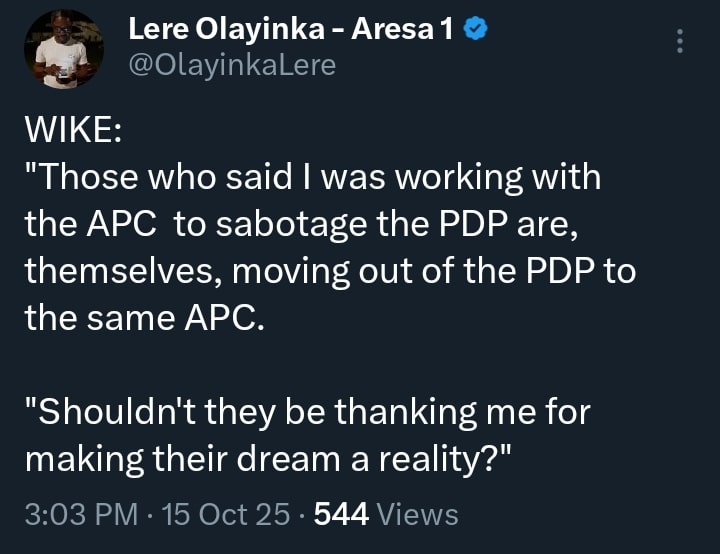Click the 544 view count number

[x=342, y=515]
